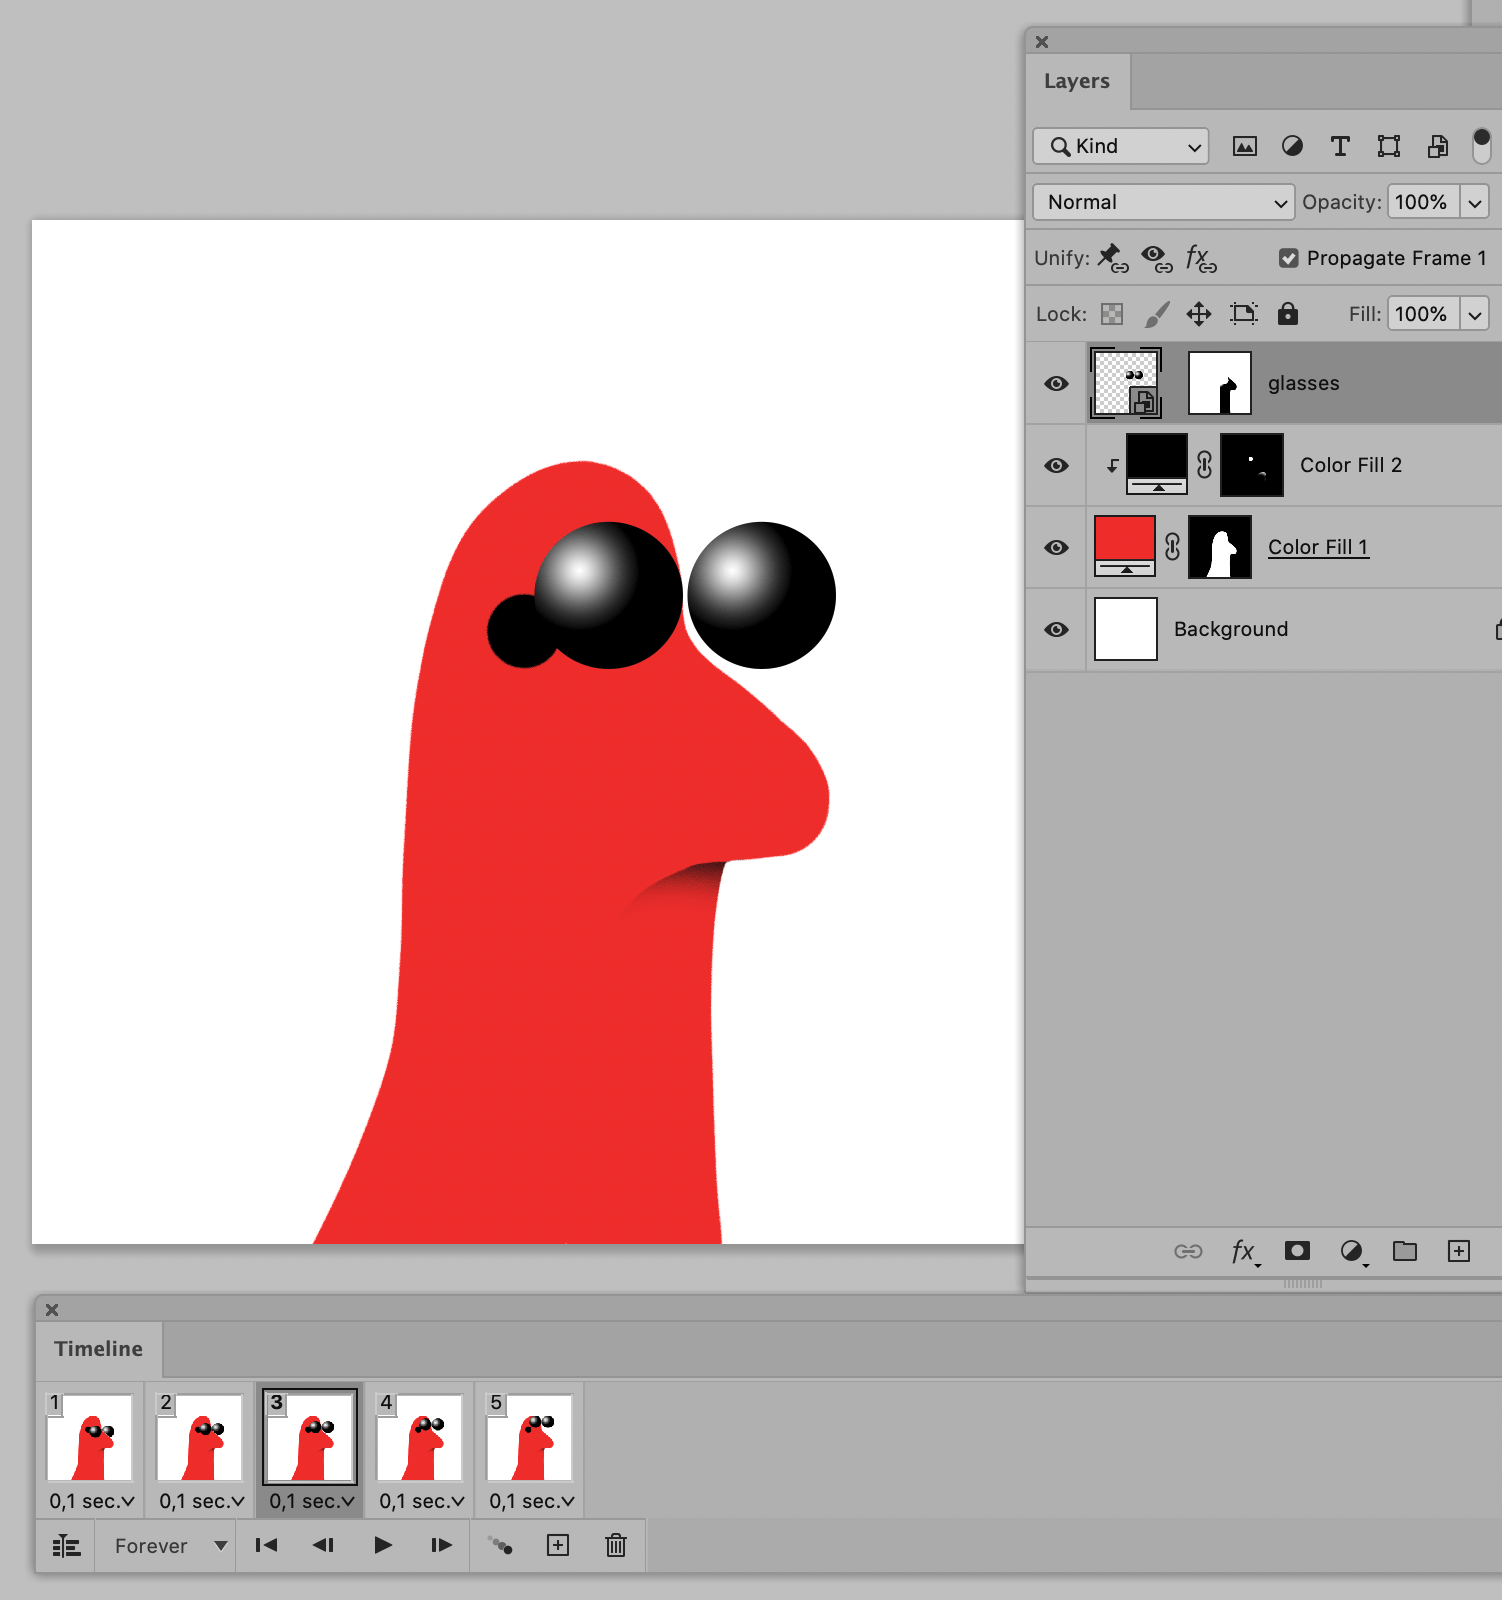The image size is (1502, 1600).
Task: Filter layers by smart object icon
Action: pyautogui.click(x=1437, y=147)
